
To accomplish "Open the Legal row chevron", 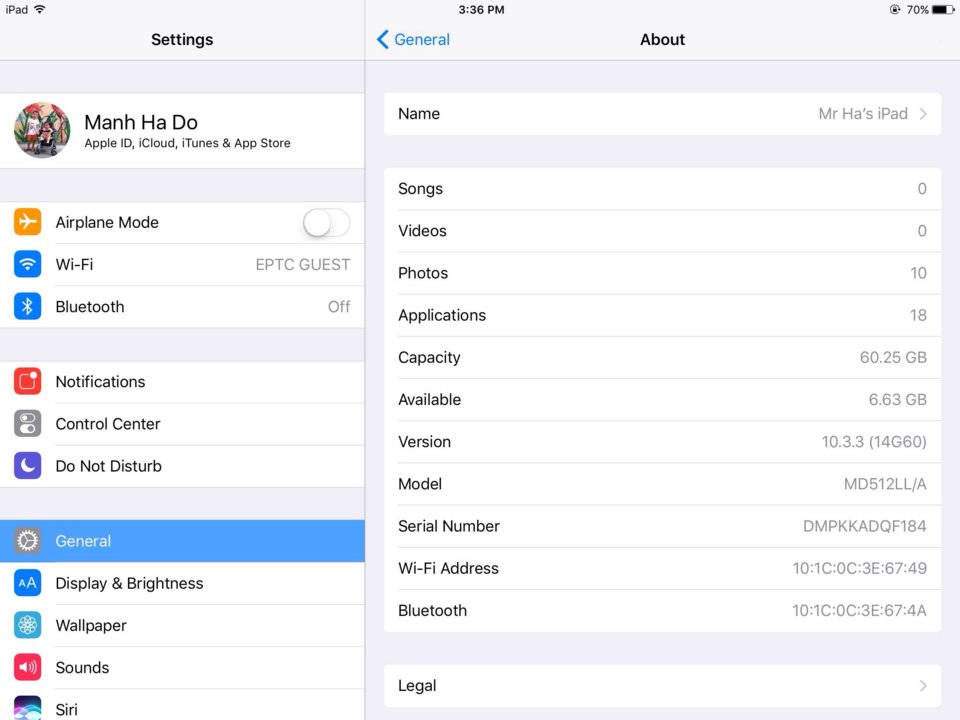I will (923, 686).
